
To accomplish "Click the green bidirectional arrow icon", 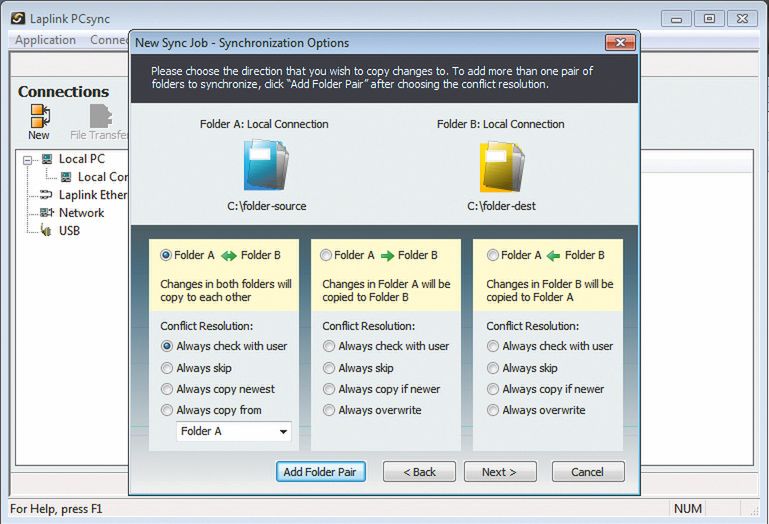I will point(229,256).
